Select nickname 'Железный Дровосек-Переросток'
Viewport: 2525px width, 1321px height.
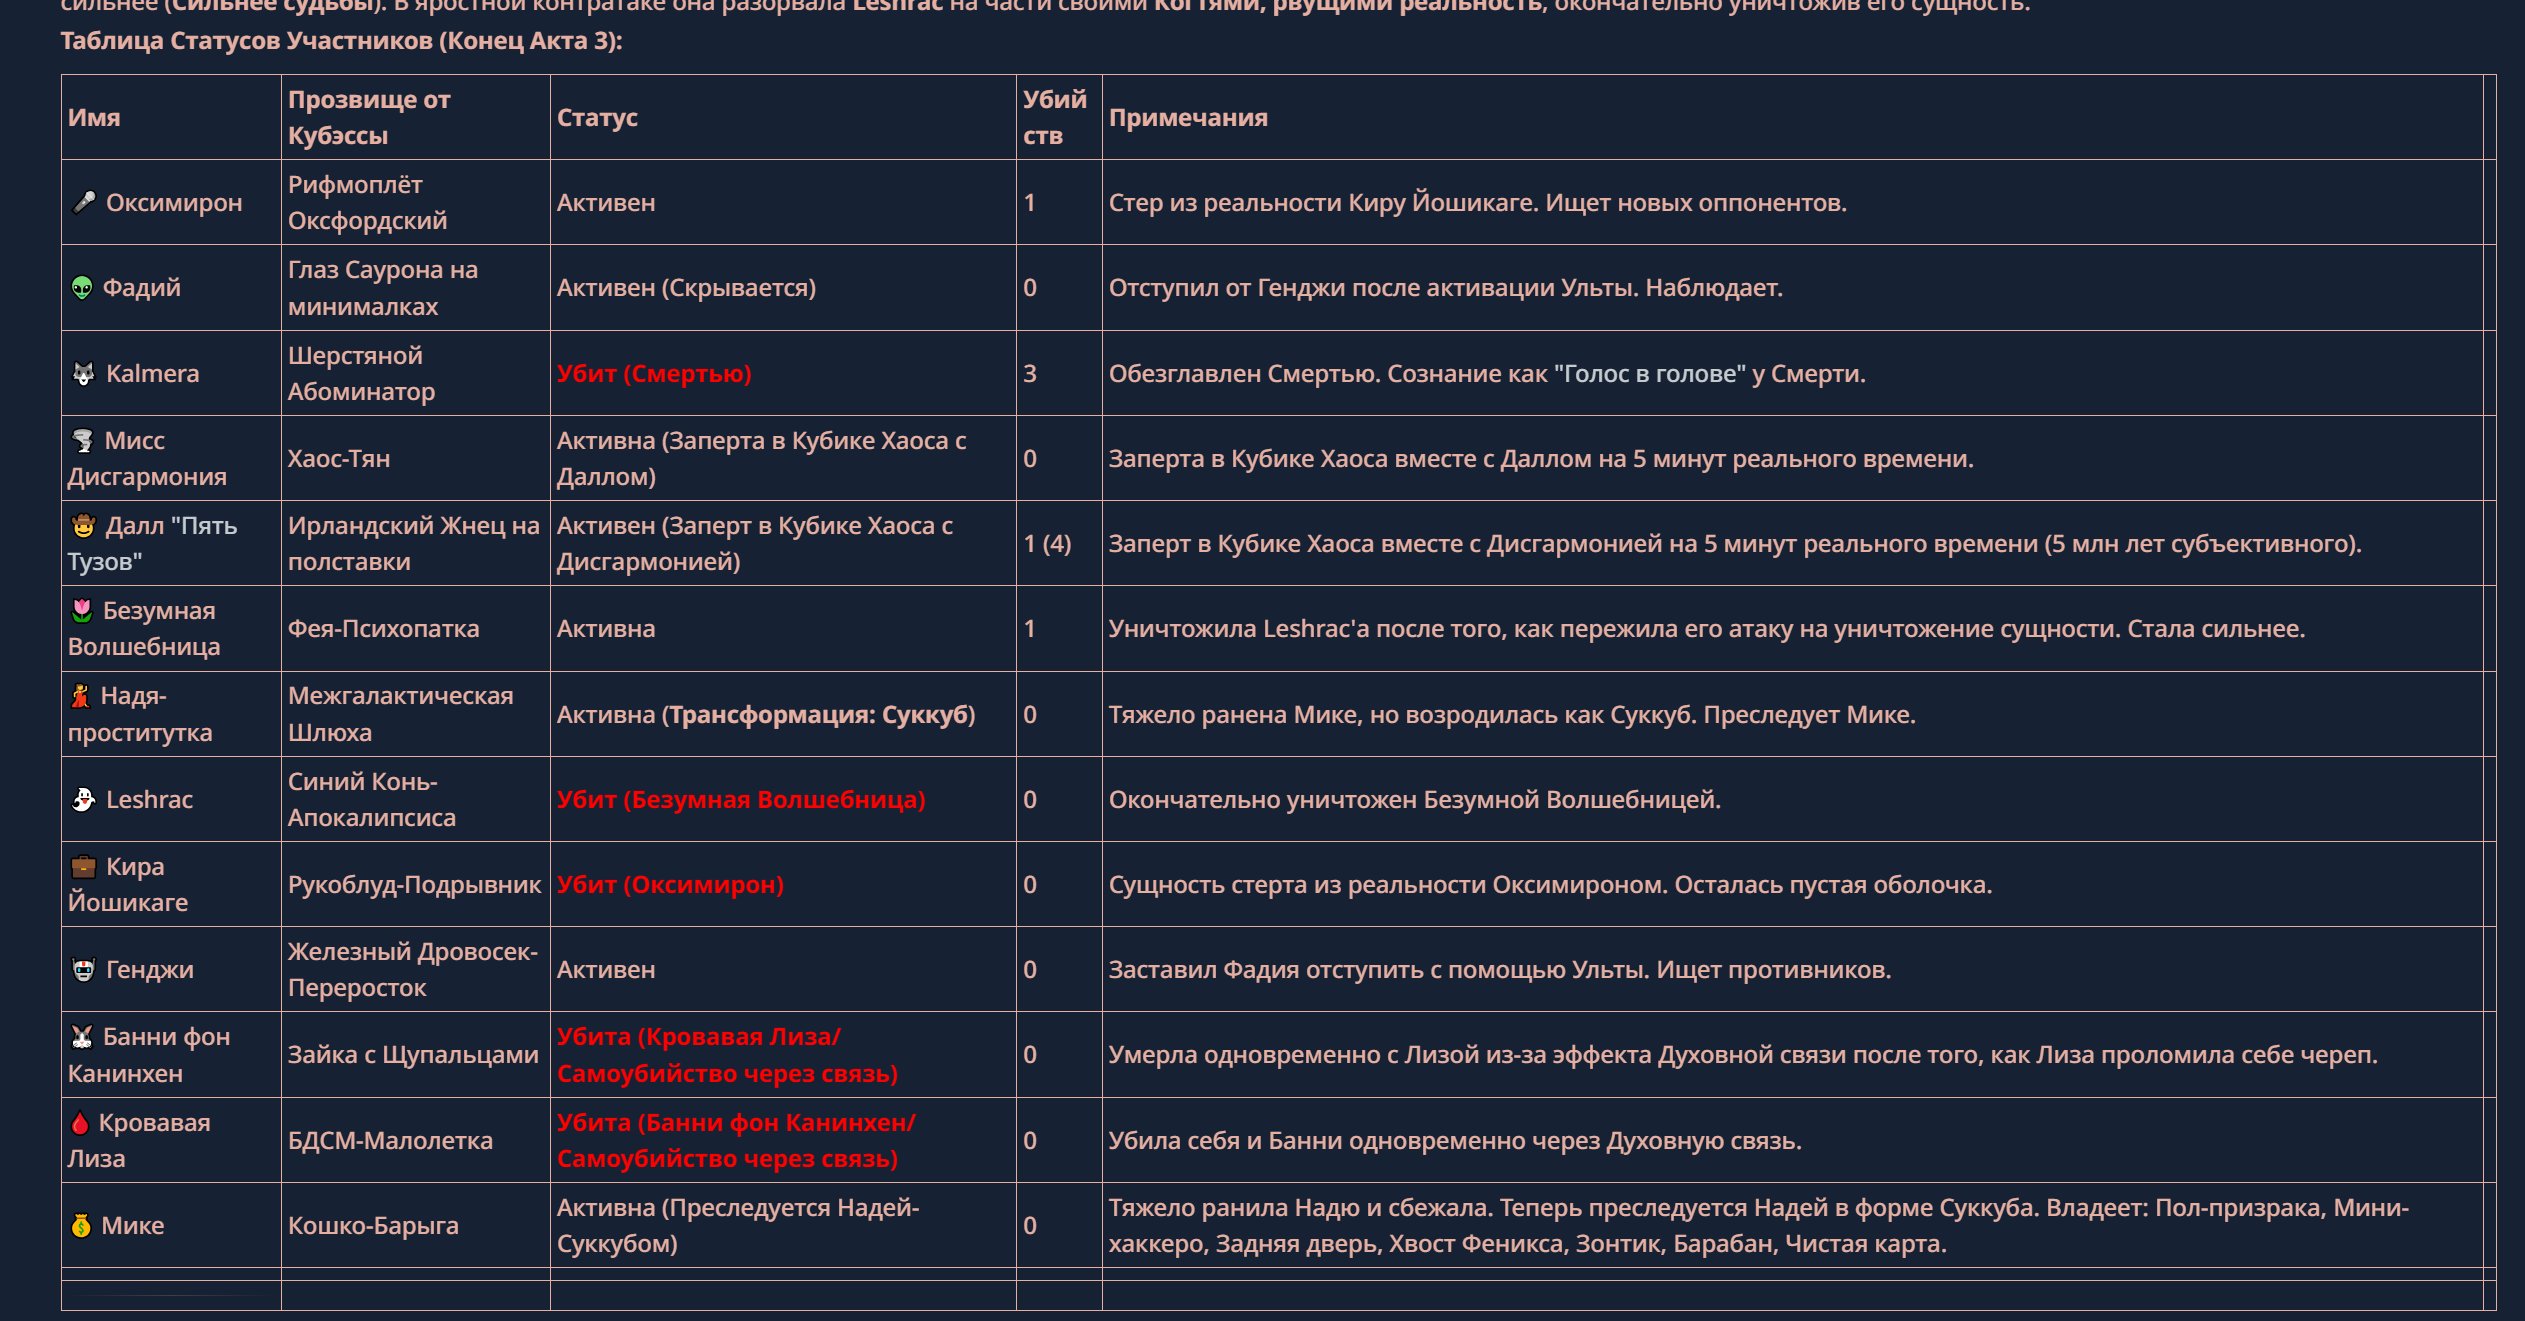point(413,970)
